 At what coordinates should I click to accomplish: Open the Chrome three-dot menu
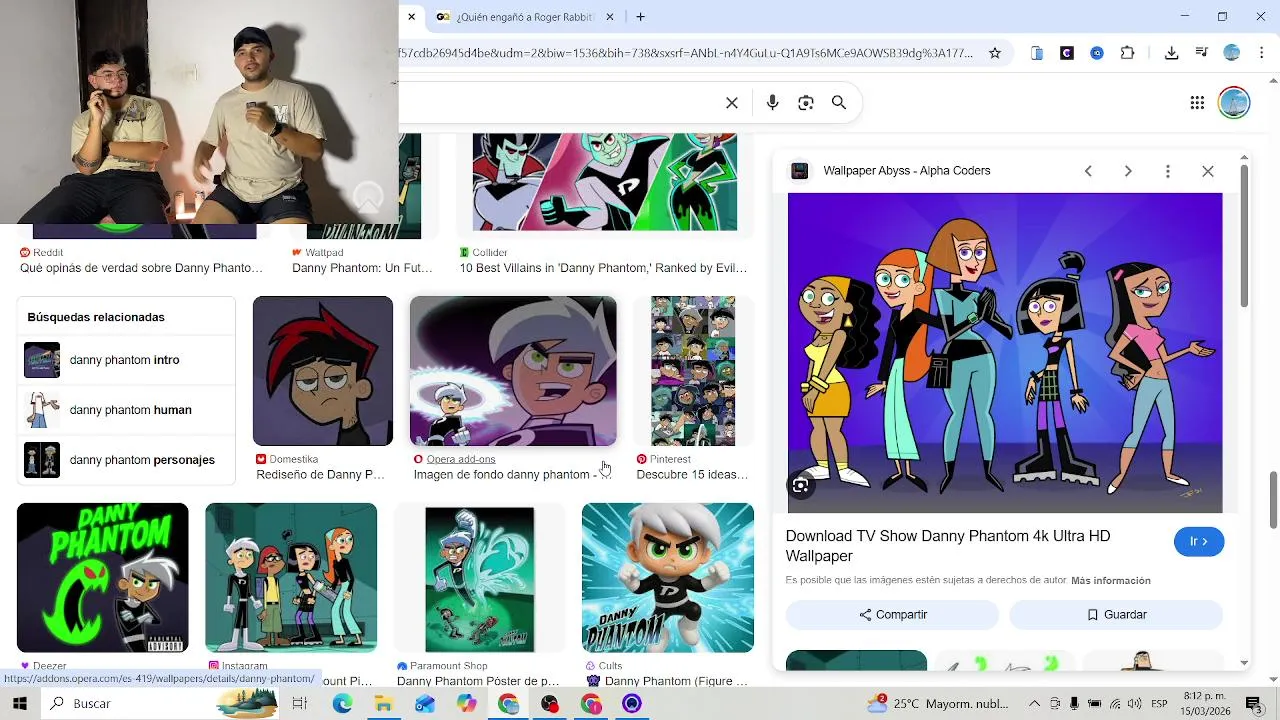click(x=1262, y=53)
